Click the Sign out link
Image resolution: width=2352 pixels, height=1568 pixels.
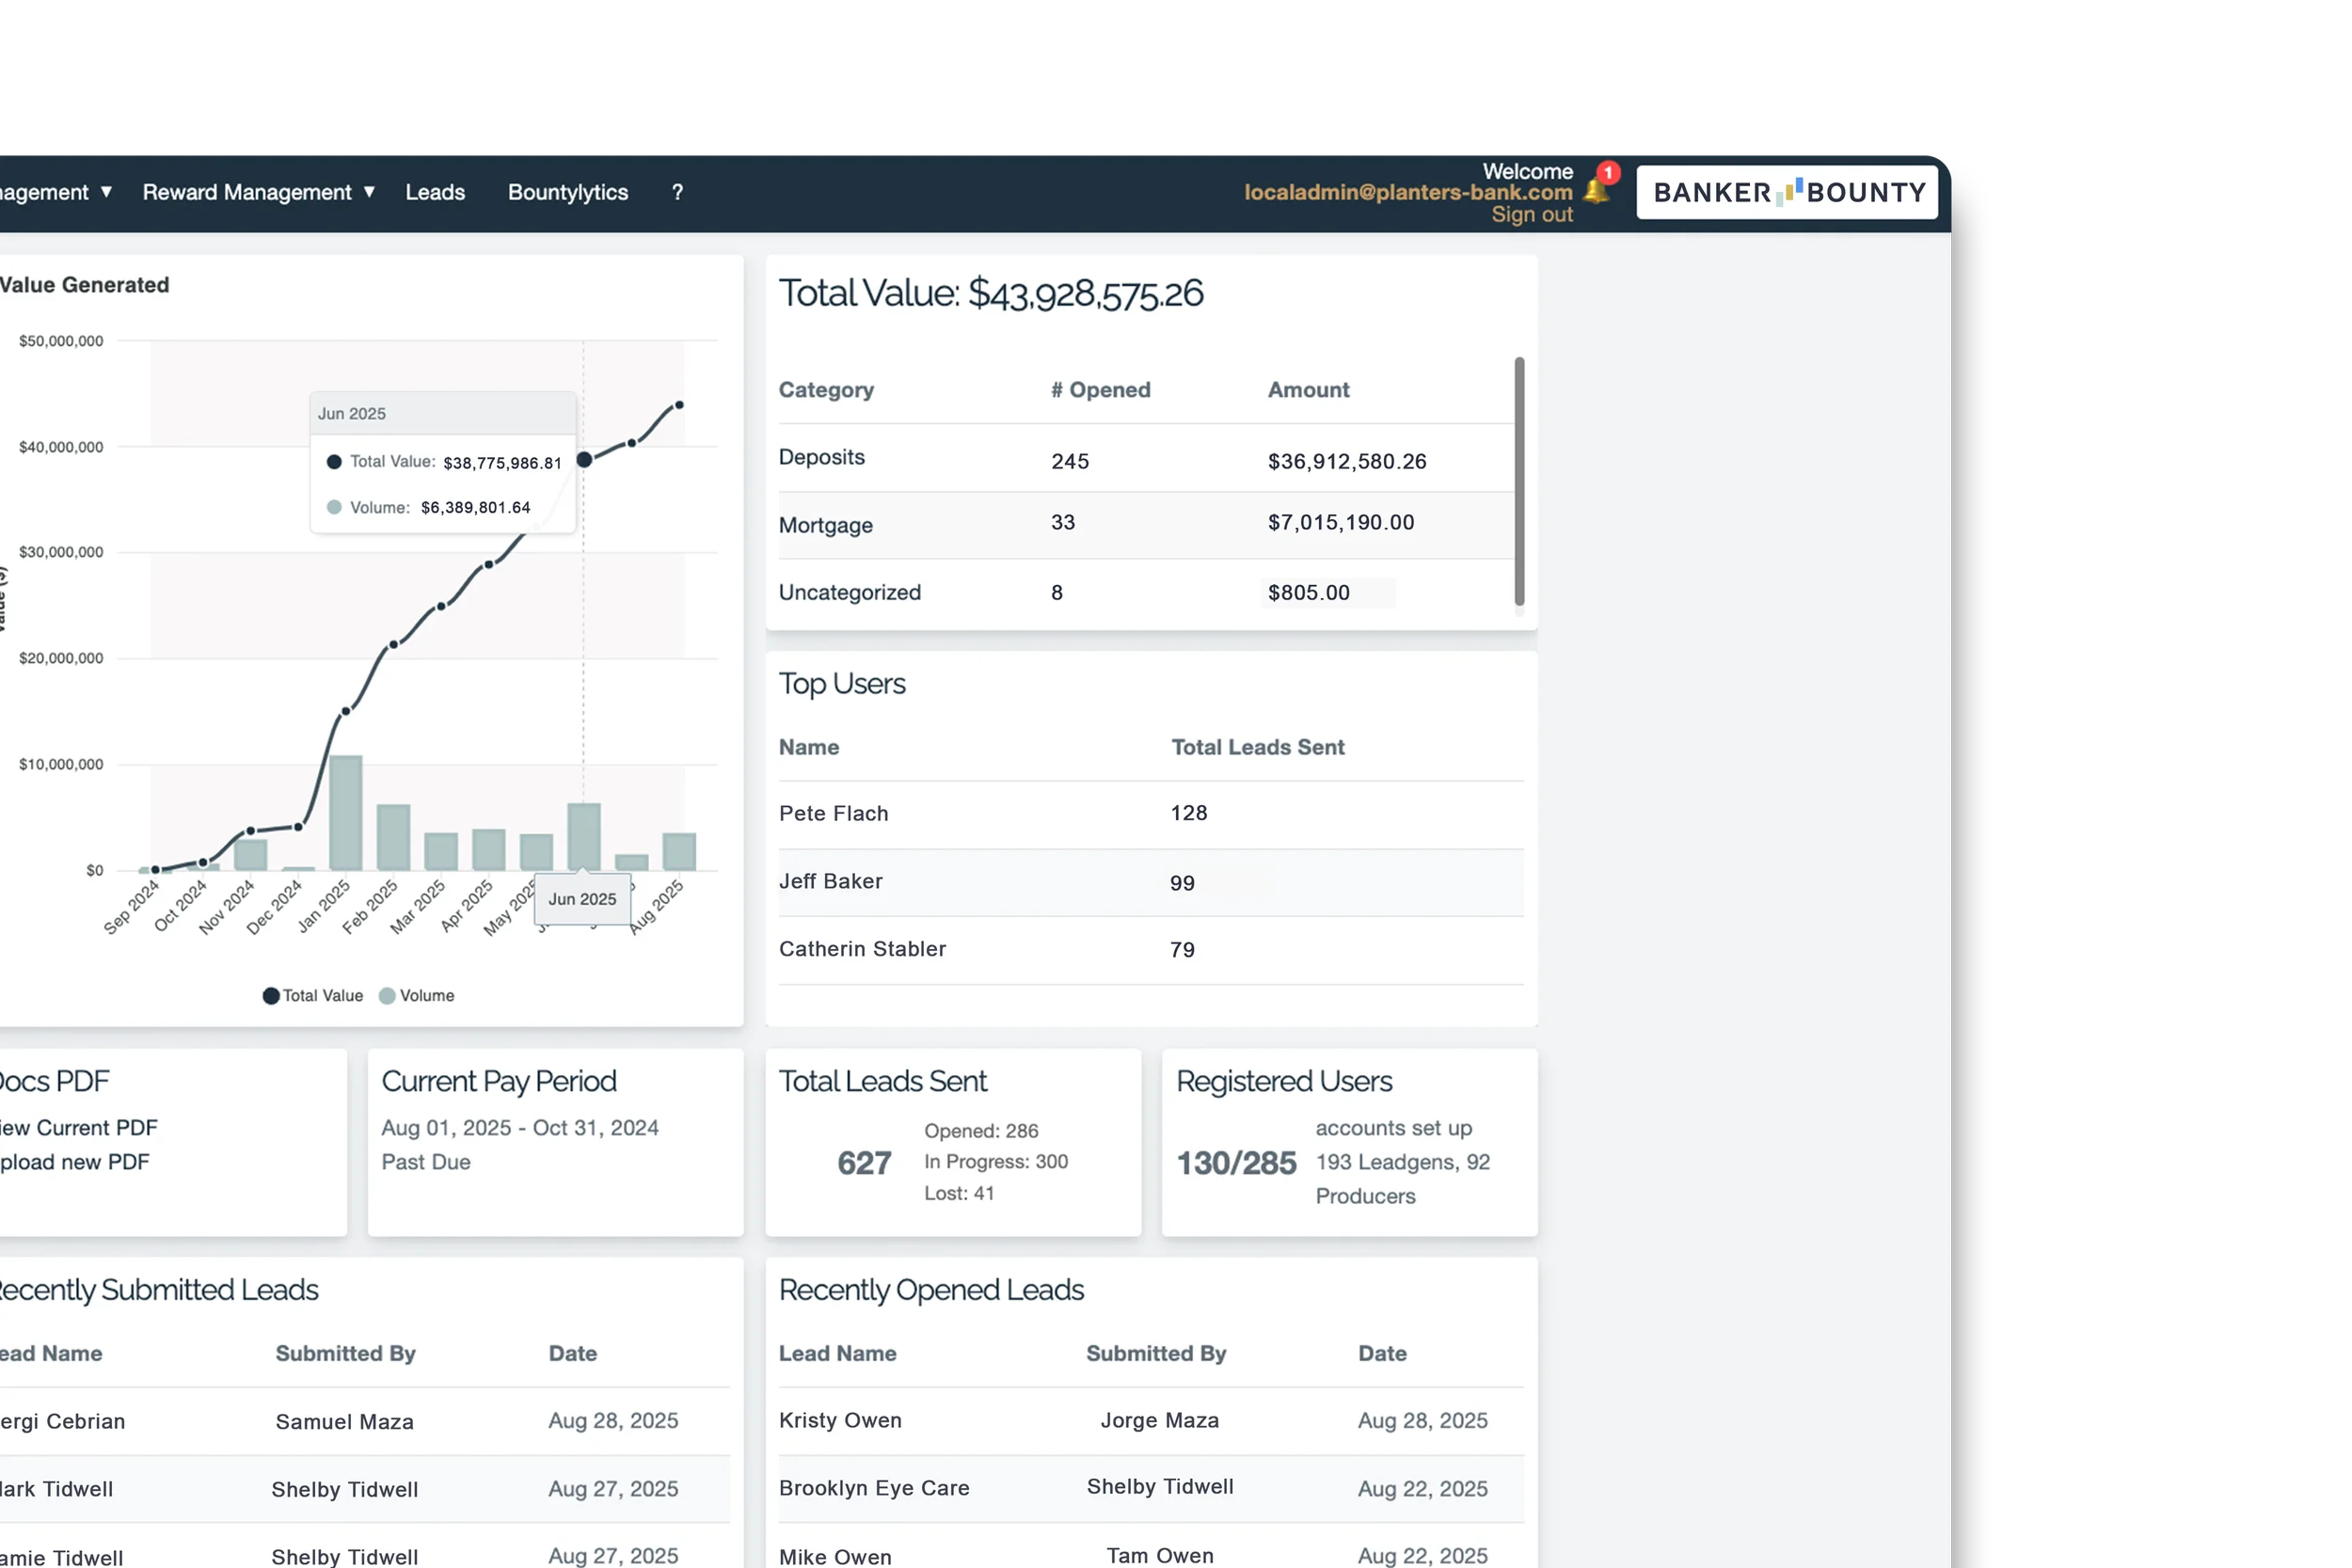1531,215
